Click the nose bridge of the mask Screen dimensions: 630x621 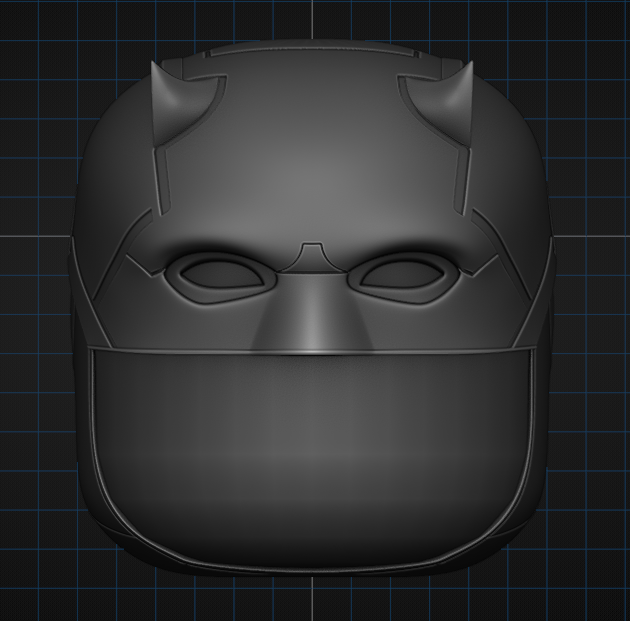click(x=311, y=315)
